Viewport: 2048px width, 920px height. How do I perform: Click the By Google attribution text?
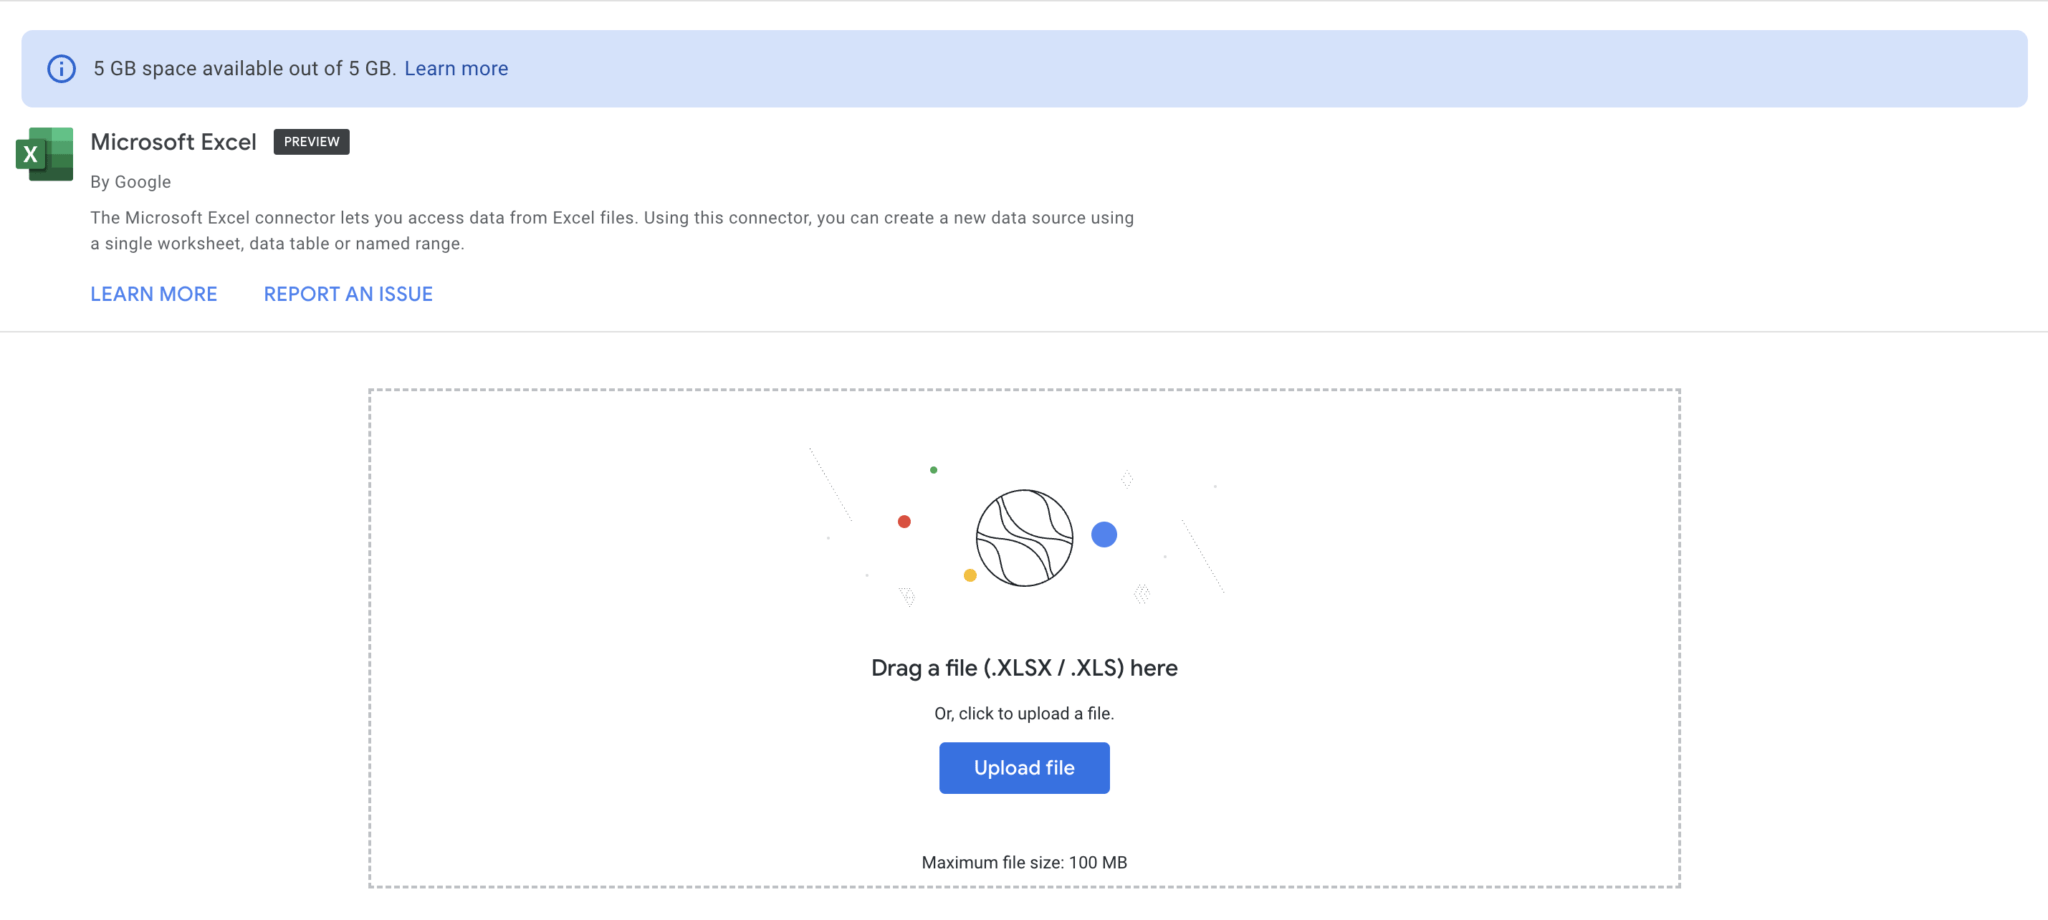click(130, 182)
